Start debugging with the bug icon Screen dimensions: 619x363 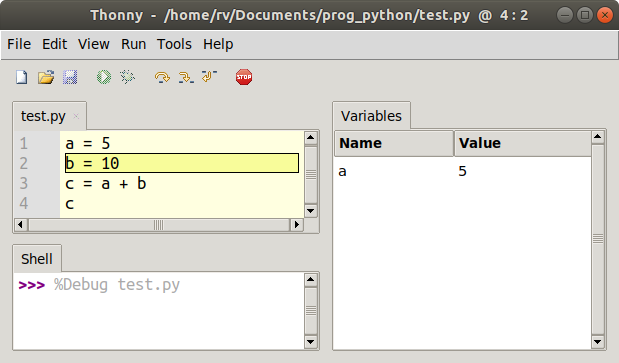(128, 77)
